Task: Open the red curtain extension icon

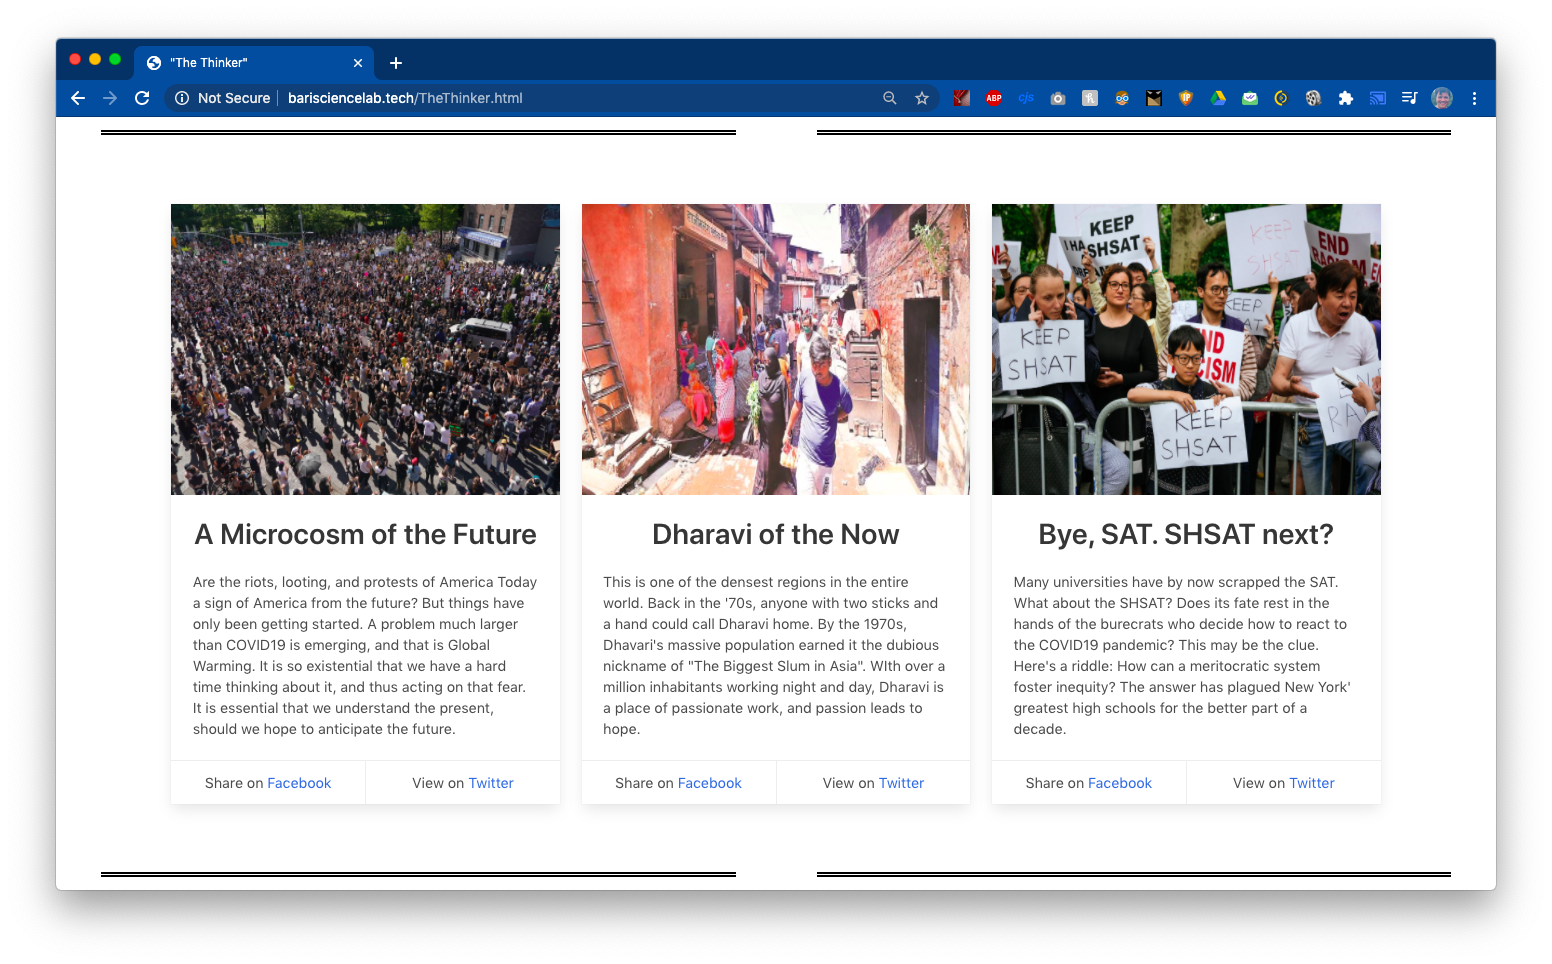Action: pos(961,98)
